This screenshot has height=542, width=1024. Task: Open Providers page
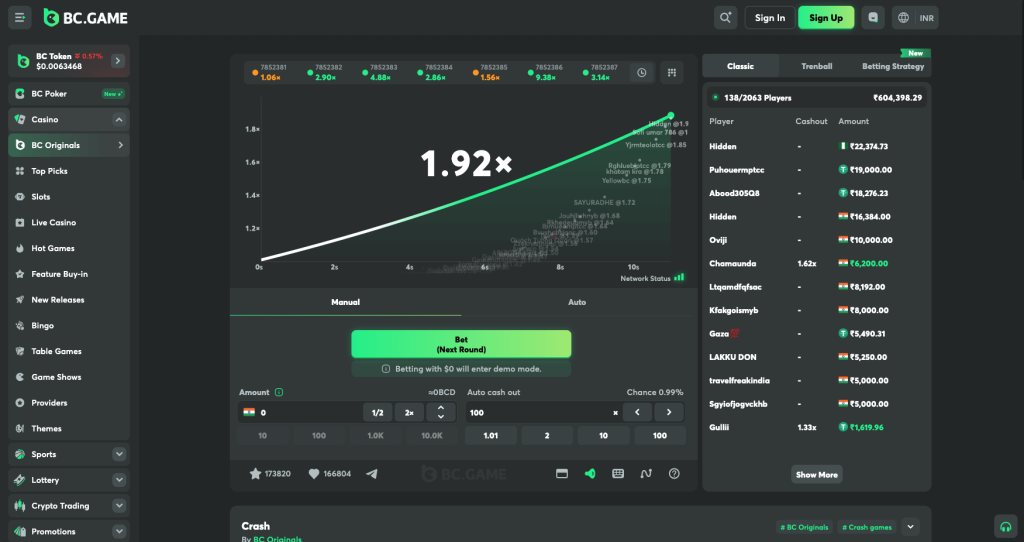69,403
